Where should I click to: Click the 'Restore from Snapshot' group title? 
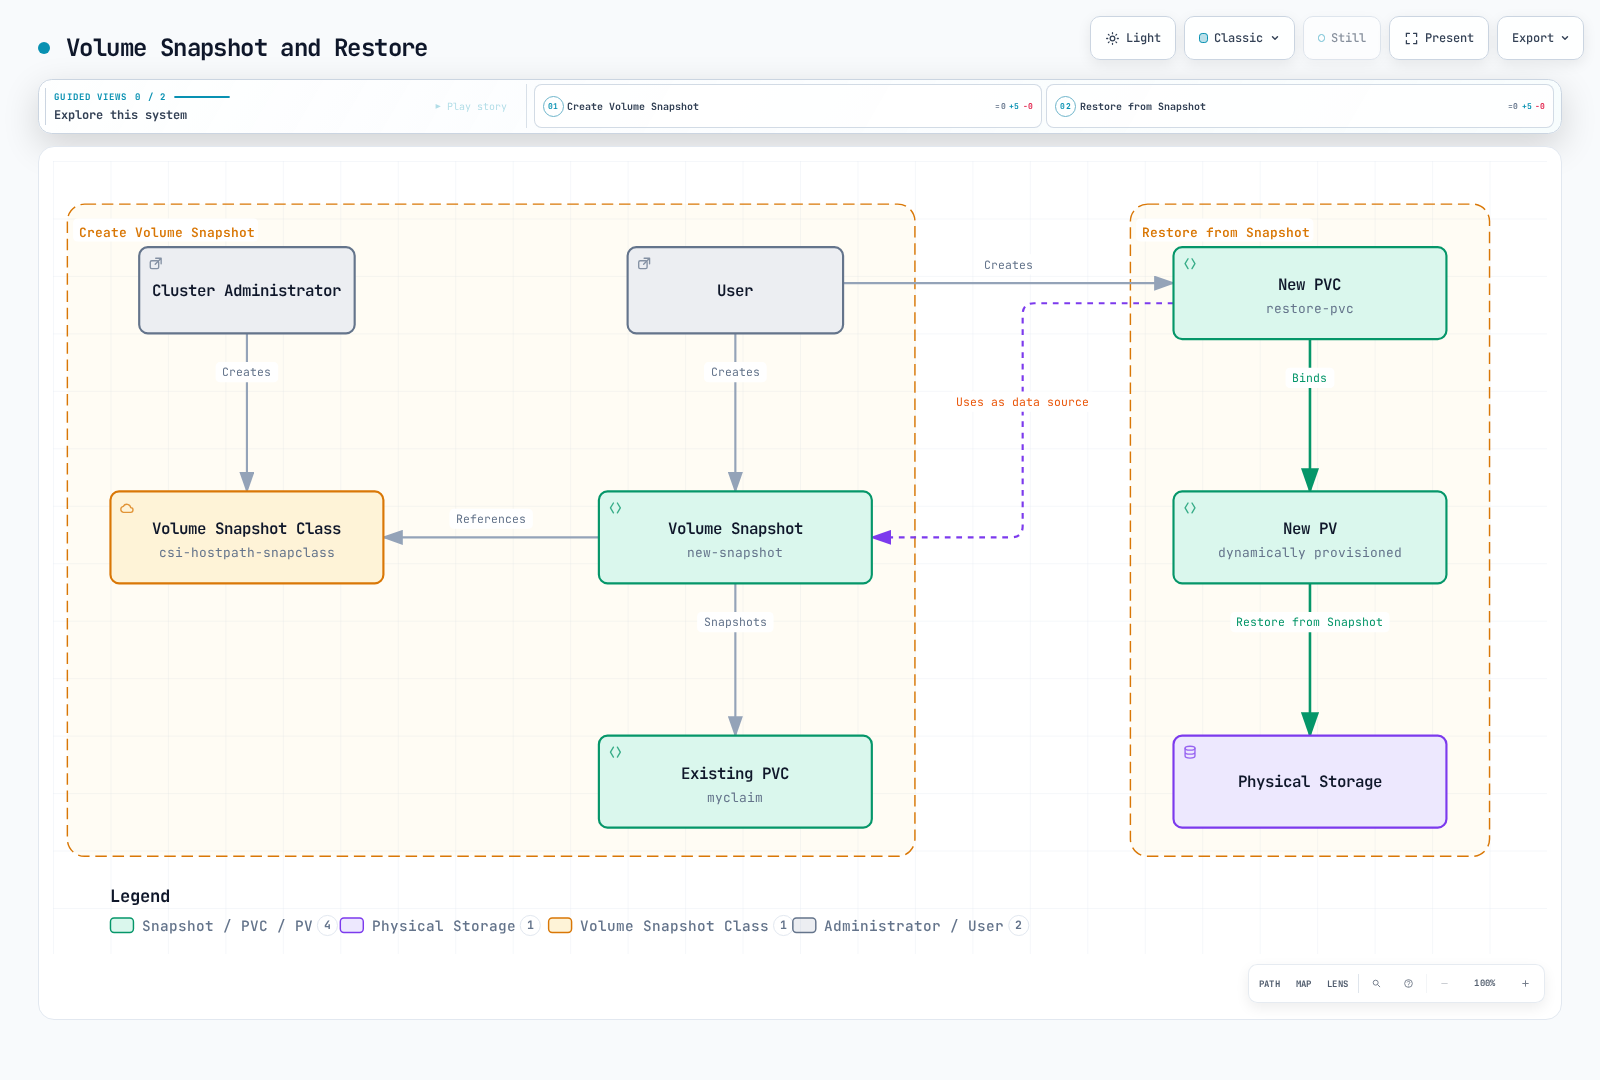pos(1225,232)
